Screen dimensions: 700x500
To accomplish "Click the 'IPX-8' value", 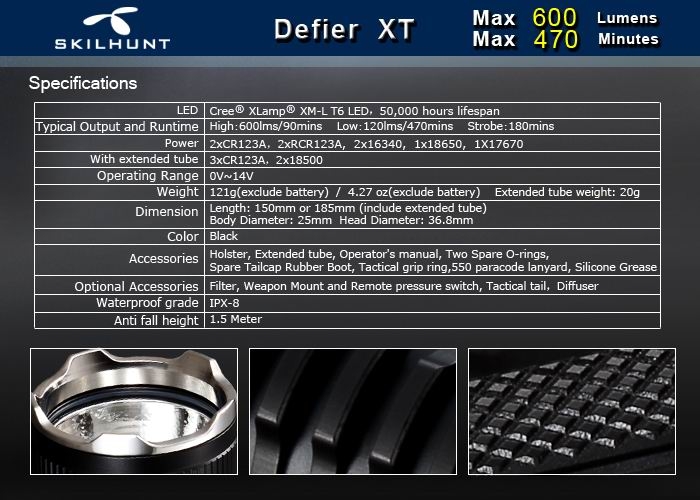I will pyautogui.click(x=224, y=303).
